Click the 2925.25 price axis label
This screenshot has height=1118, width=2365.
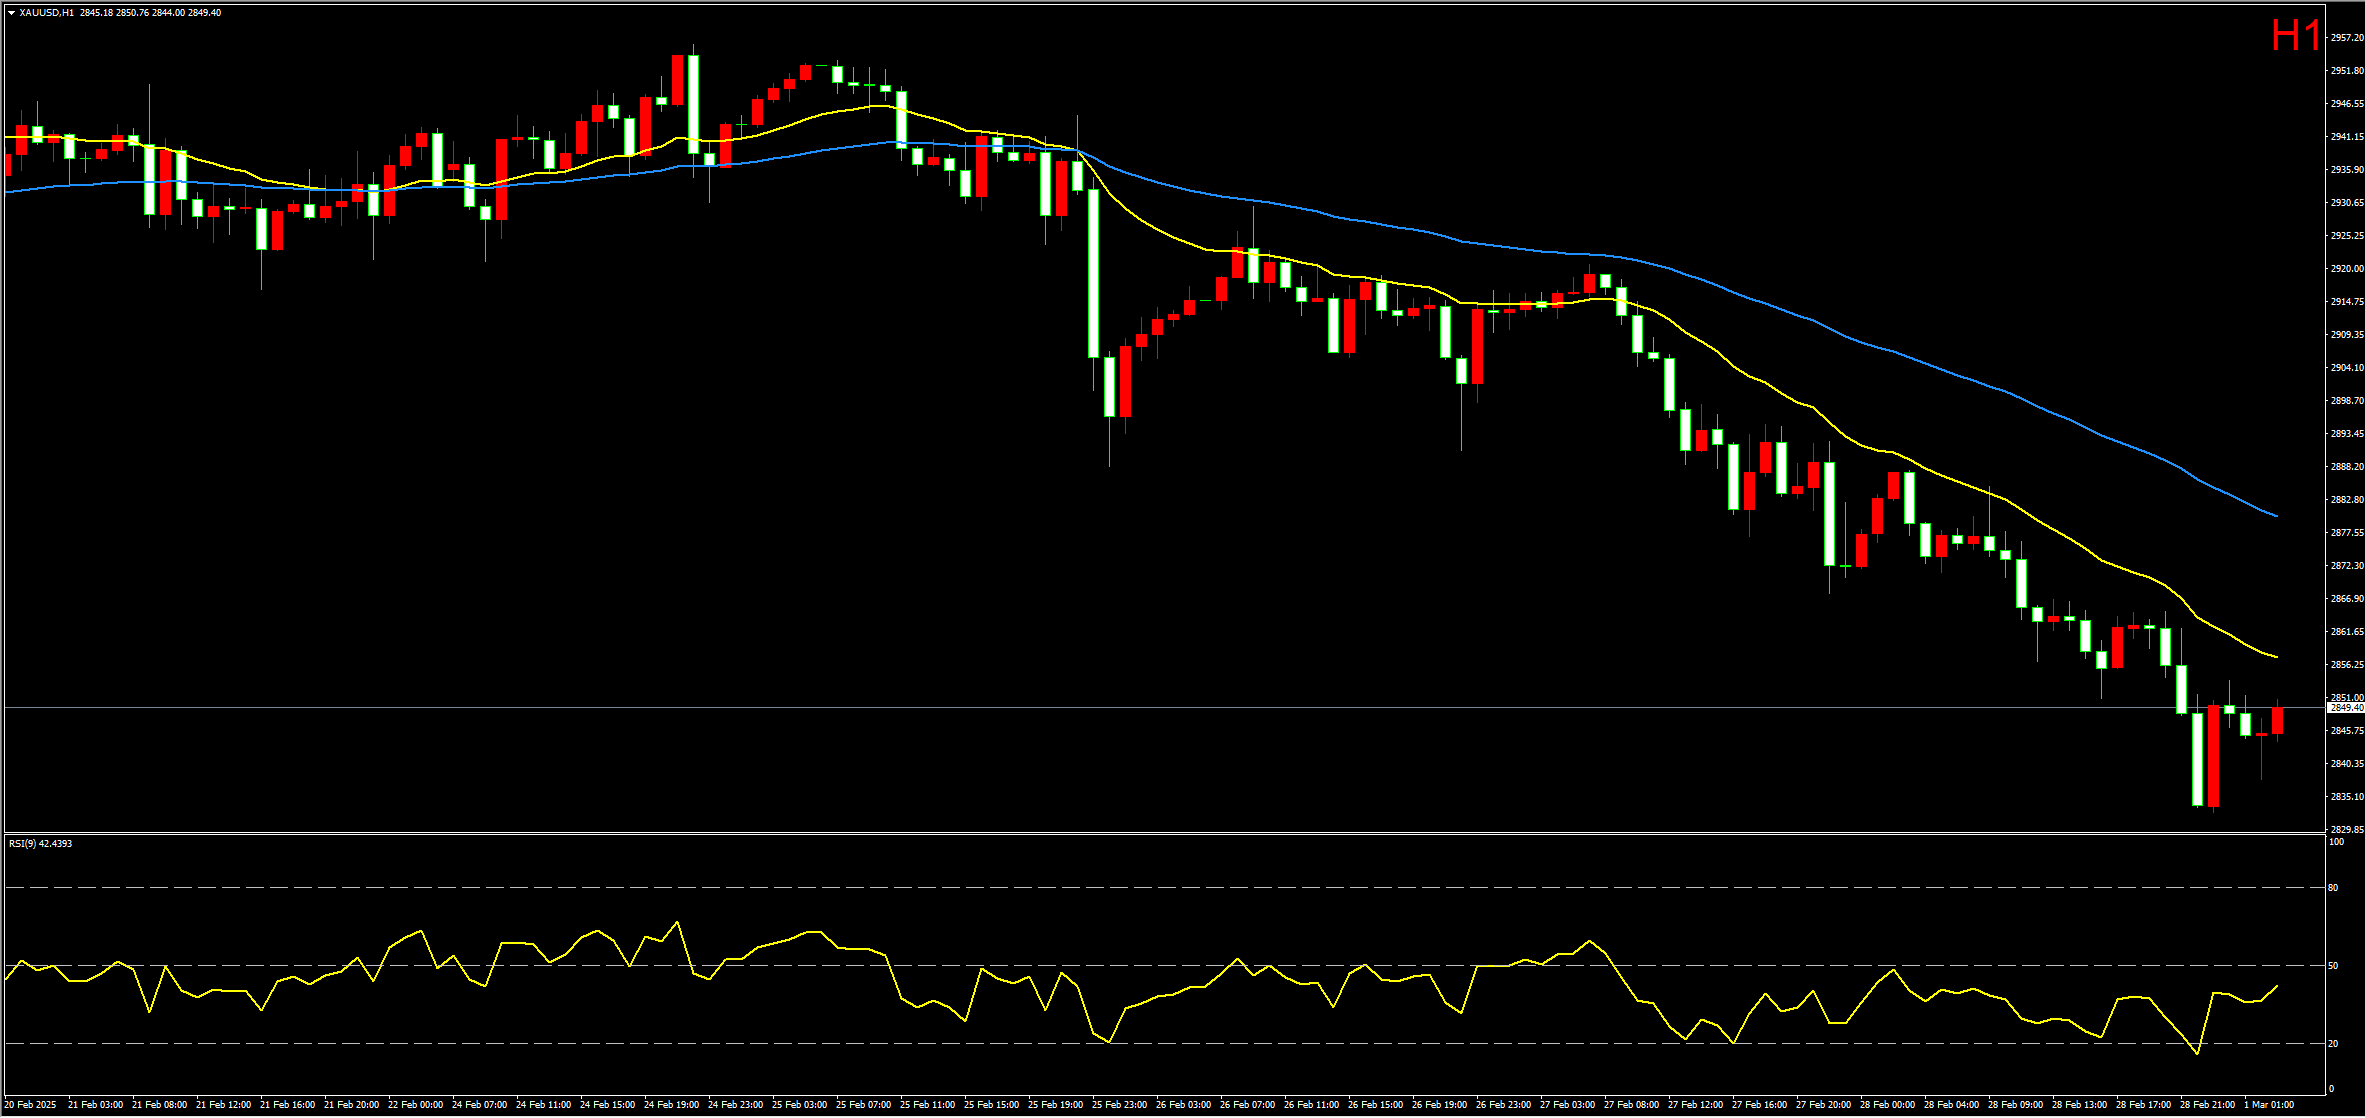[2347, 236]
